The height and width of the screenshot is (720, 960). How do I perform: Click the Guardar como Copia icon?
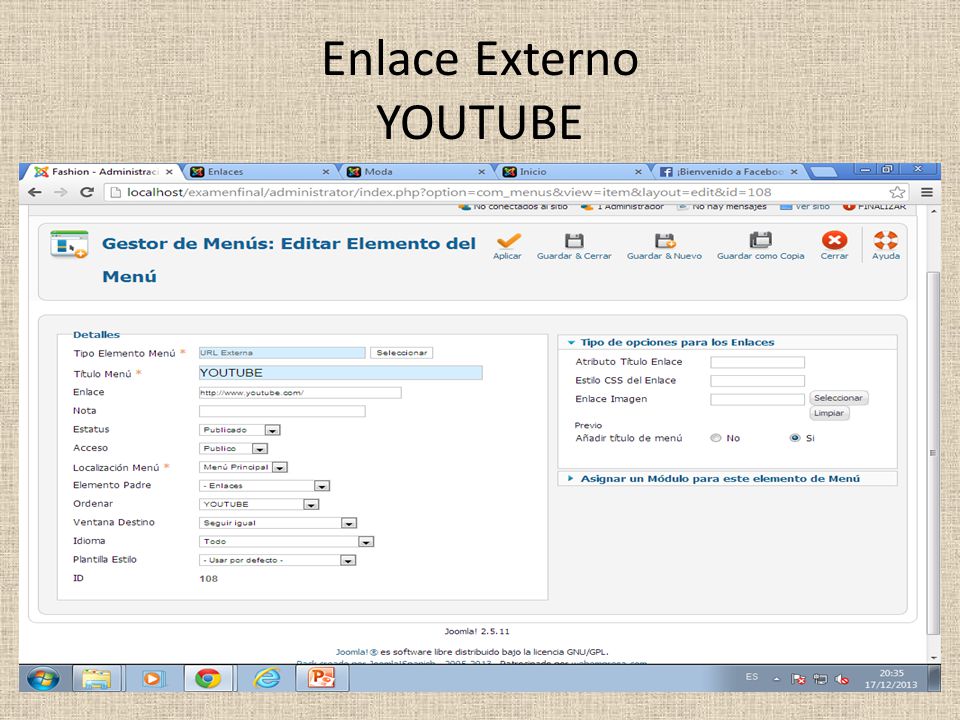pyautogui.click(x=760, y=240)
